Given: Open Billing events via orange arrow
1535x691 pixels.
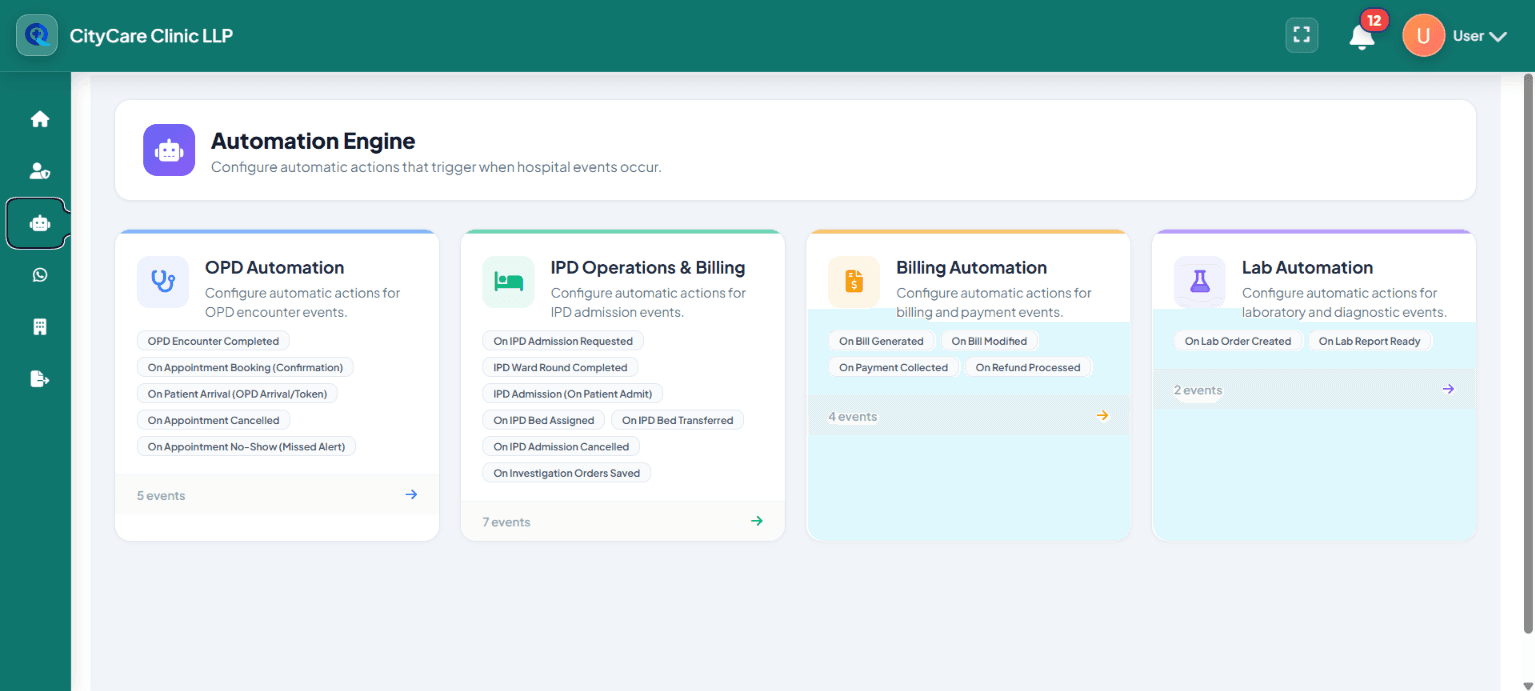Looking at the screenshot, I should pyautogui.click(x=1103, y=416).
